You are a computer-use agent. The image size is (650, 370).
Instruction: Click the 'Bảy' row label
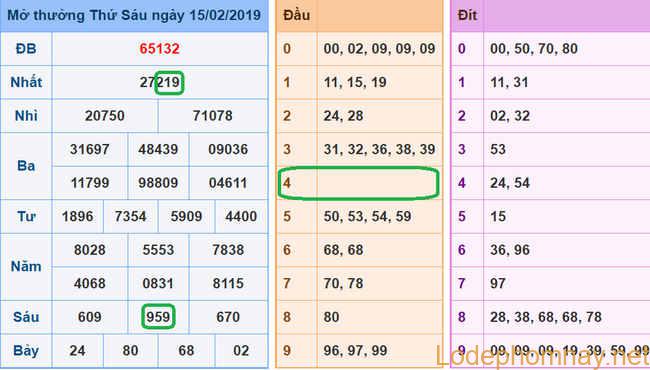(26, 351)
